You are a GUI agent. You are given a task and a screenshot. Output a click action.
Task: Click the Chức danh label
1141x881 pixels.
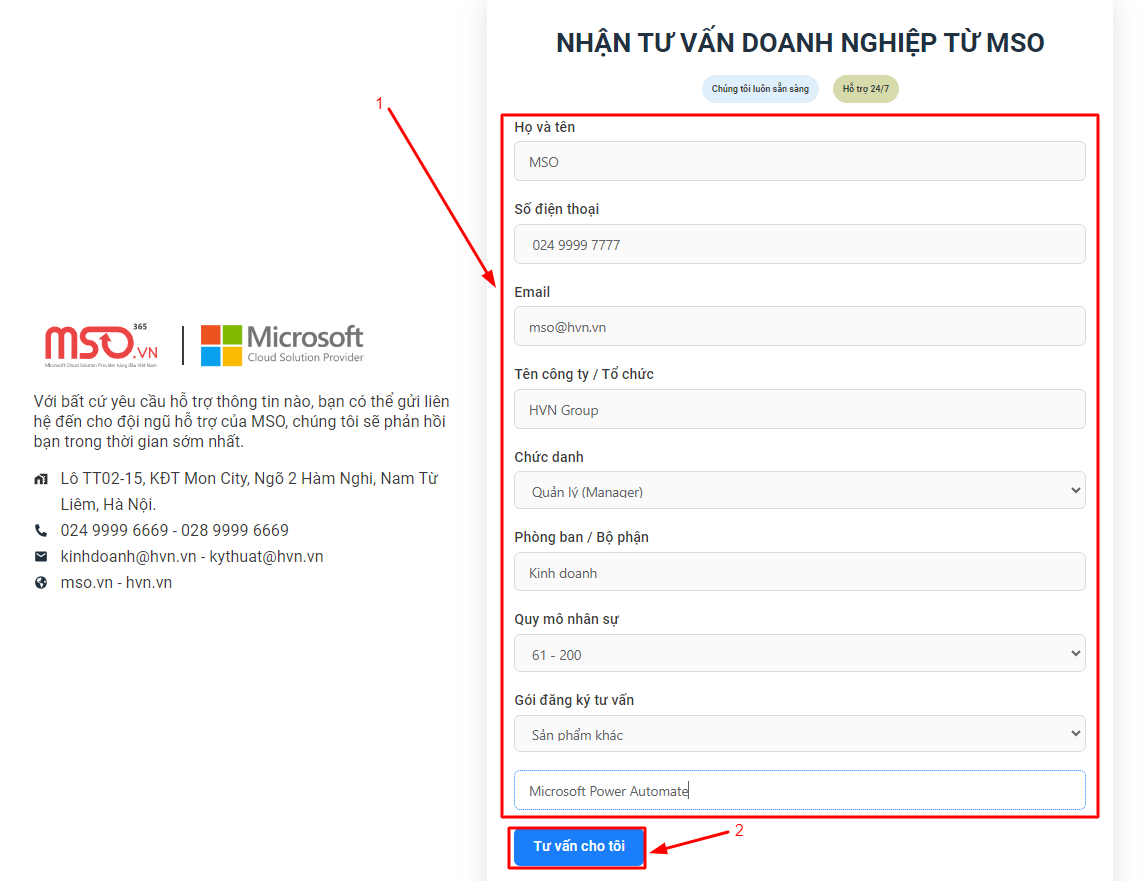[x=549, y=457]
